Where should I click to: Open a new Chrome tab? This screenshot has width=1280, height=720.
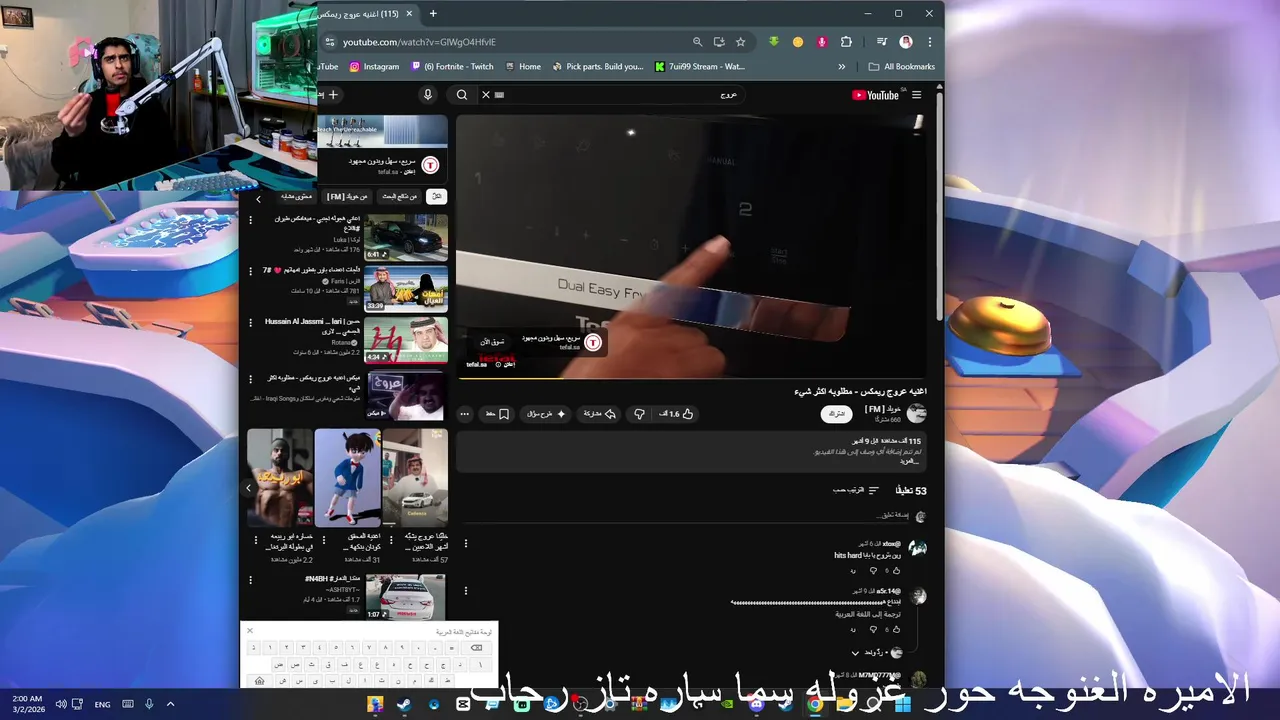433,14
